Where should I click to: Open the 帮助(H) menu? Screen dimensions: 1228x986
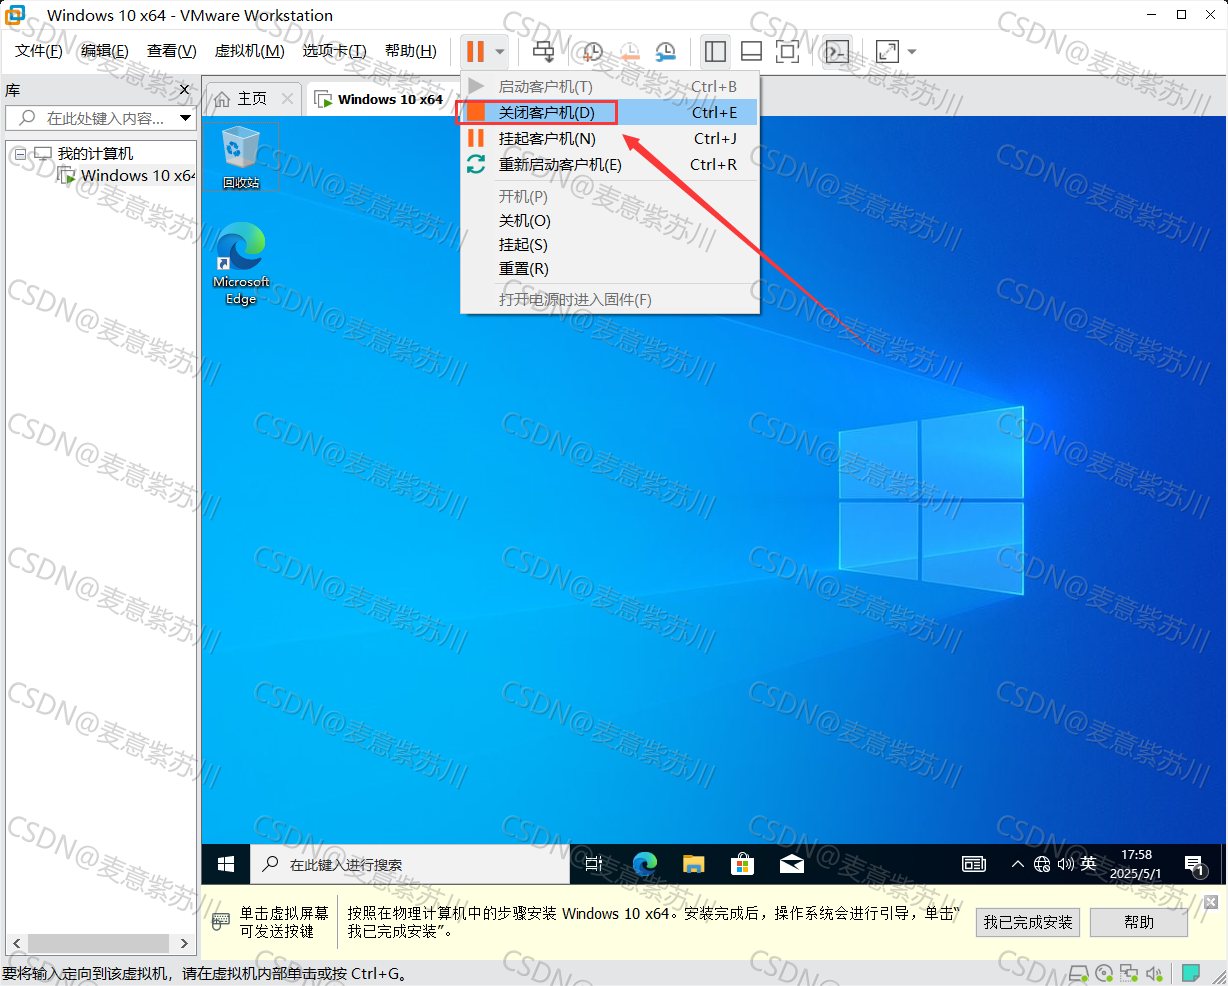click(x=410, y=51)
